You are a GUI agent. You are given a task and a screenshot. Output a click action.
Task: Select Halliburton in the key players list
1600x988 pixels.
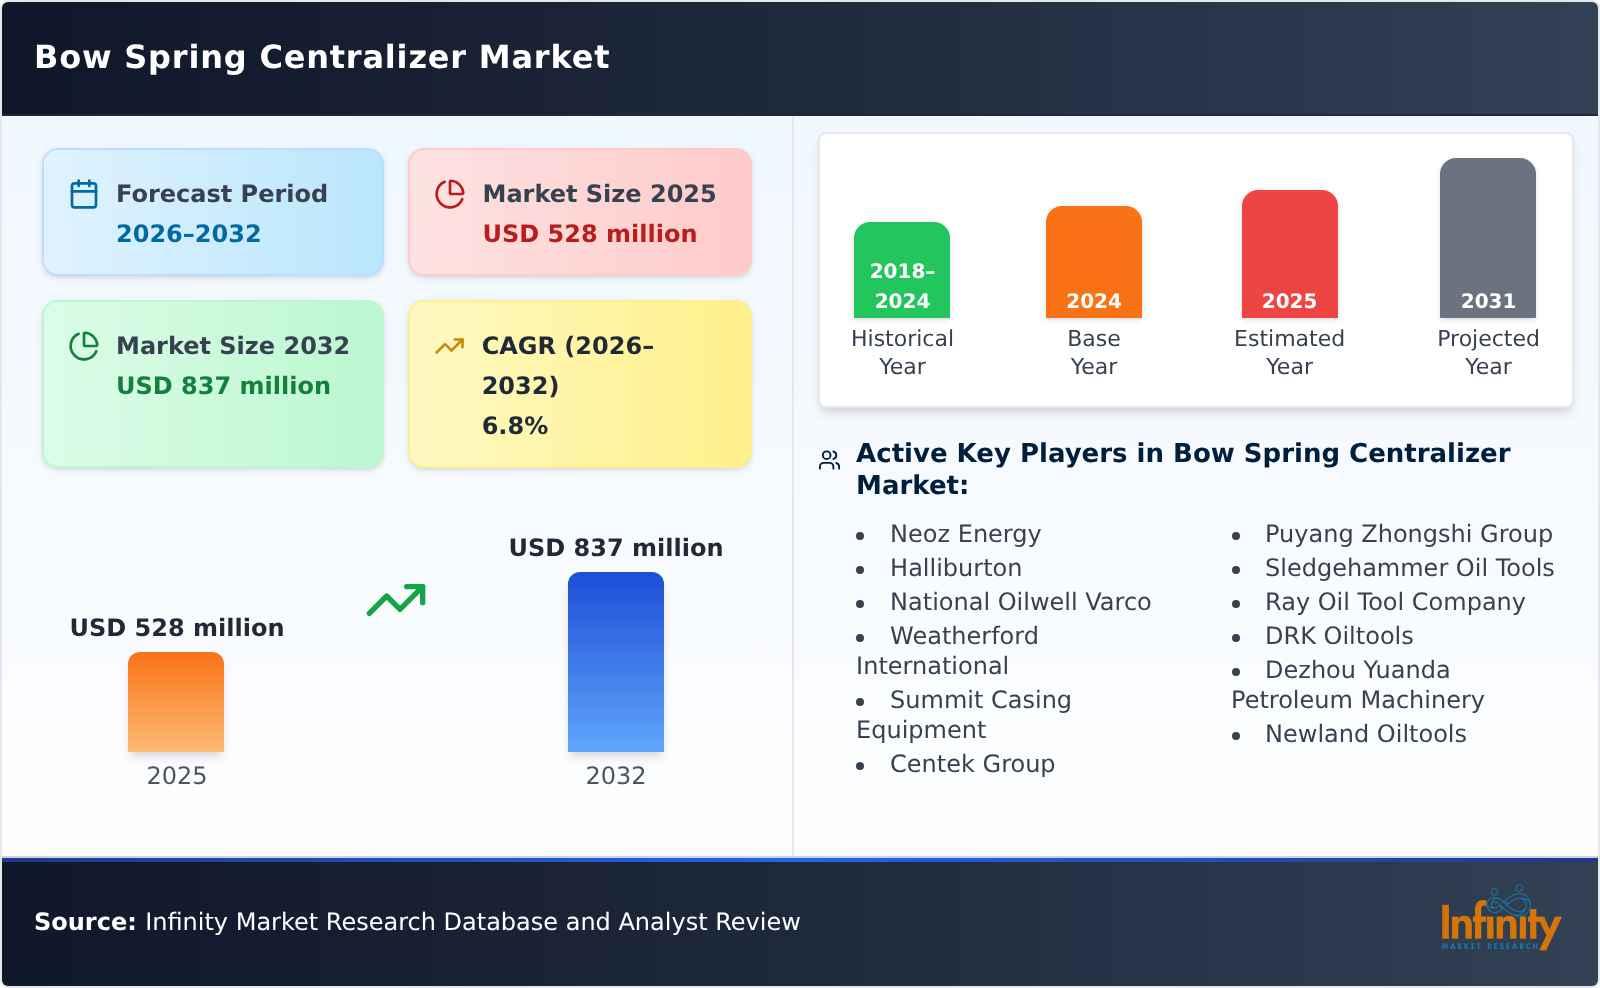point(955,568)
